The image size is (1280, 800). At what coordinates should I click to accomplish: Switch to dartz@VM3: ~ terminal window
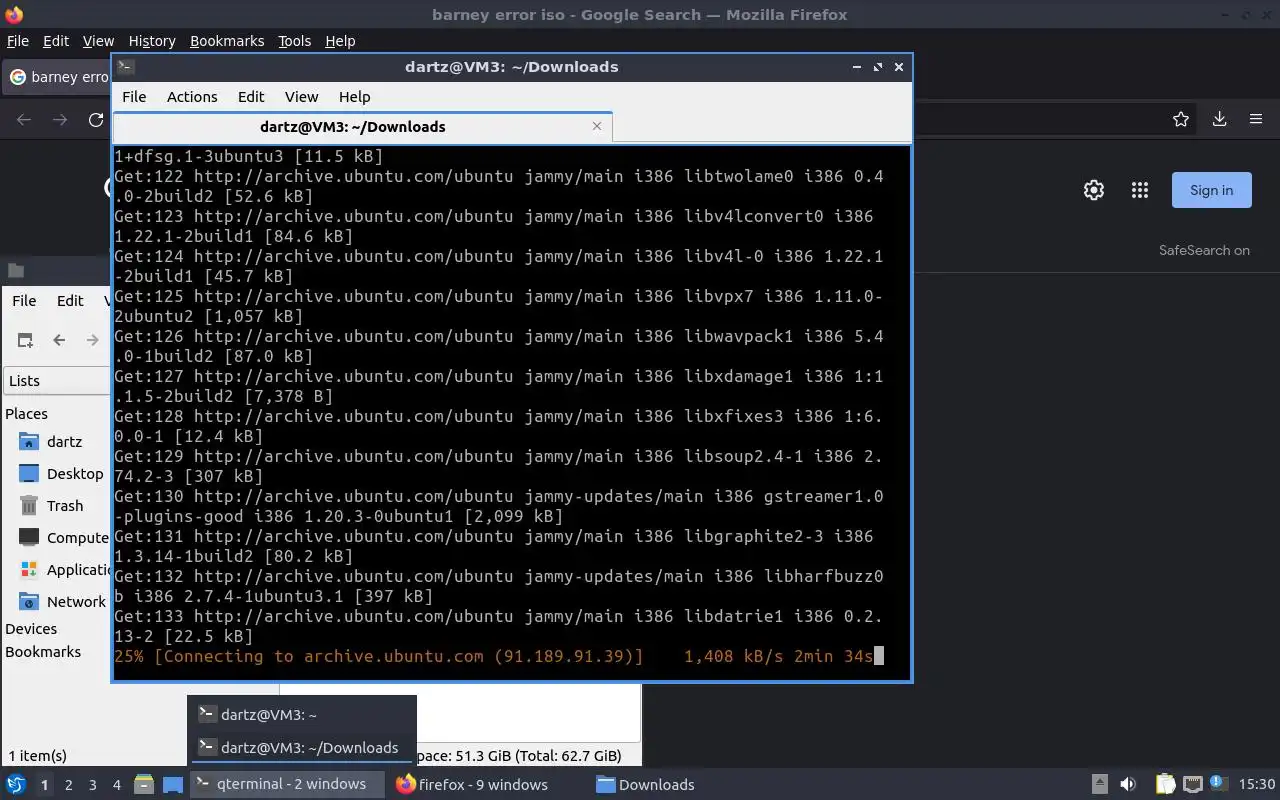click(302, 714)
